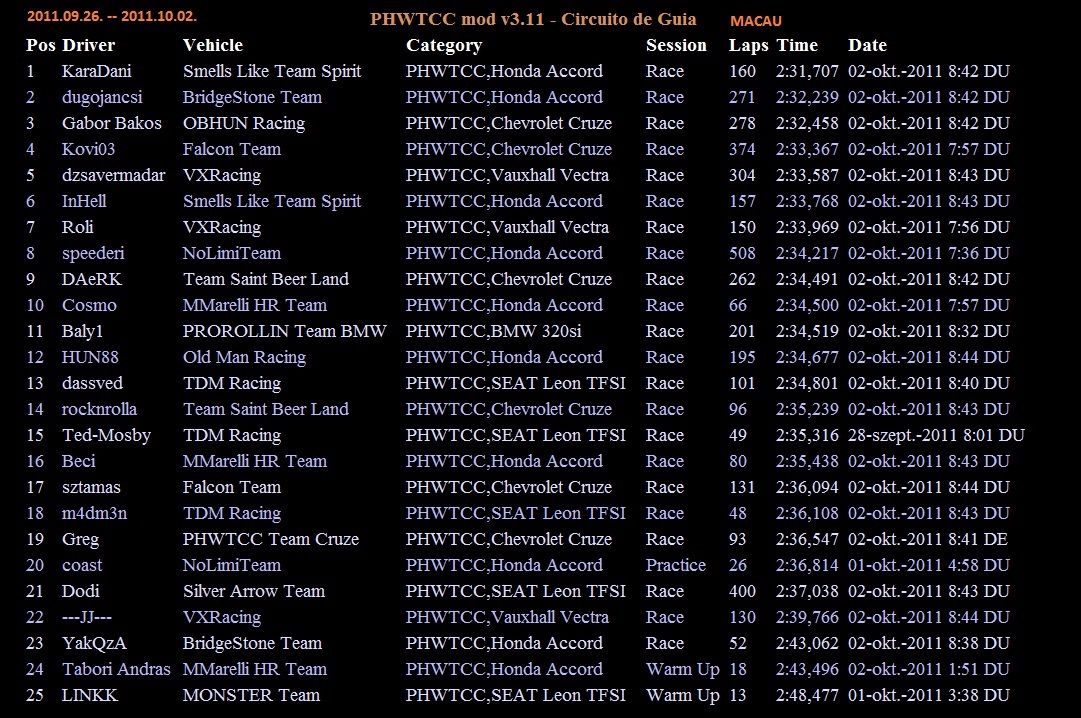Select driver Tabori Andras

point(116,670)
